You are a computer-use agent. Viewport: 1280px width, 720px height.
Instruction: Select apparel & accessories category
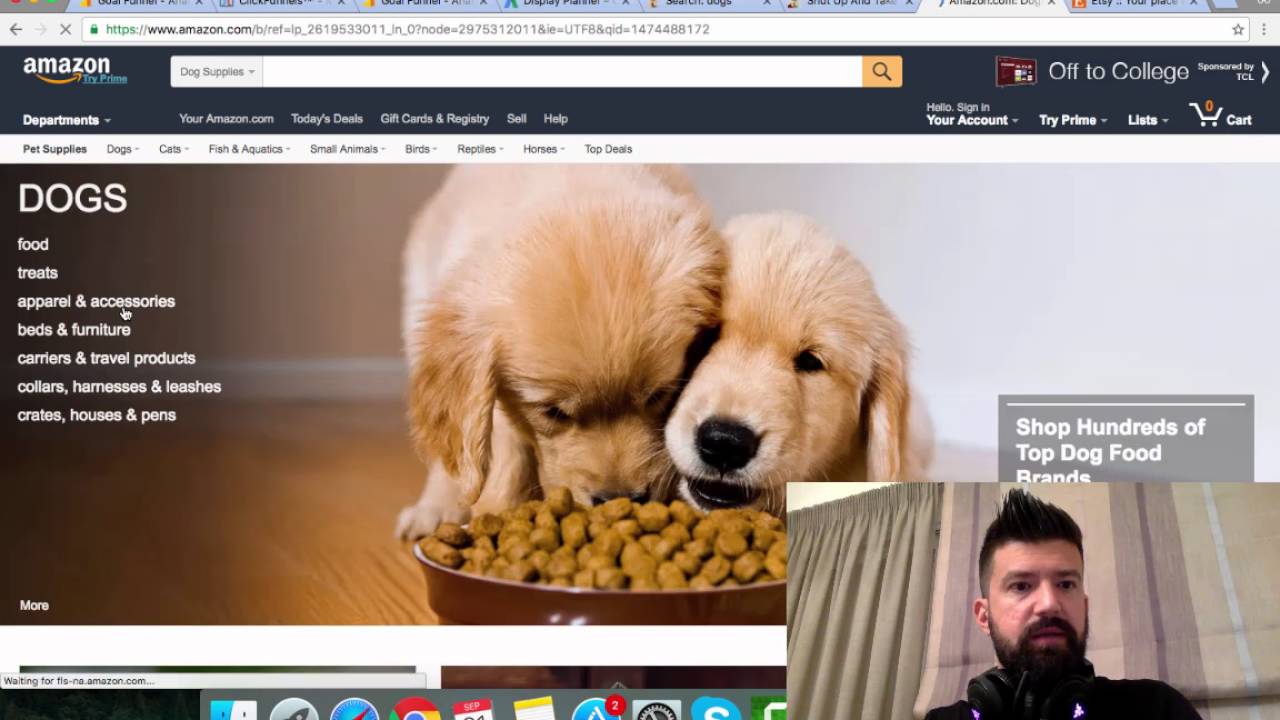(x=96, y=301)
